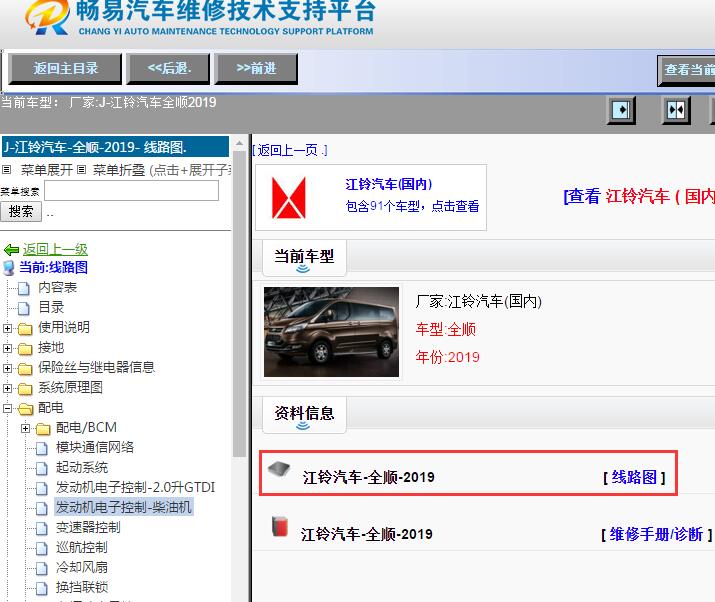
Task: Click the double-arrow split panel icon
Action: point(676,110)
